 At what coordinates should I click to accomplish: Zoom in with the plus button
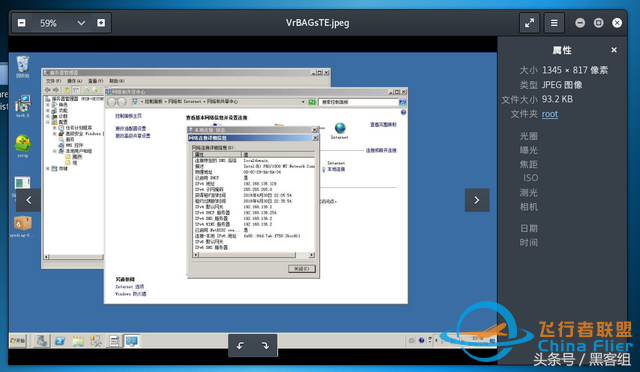tap(101, 23)
